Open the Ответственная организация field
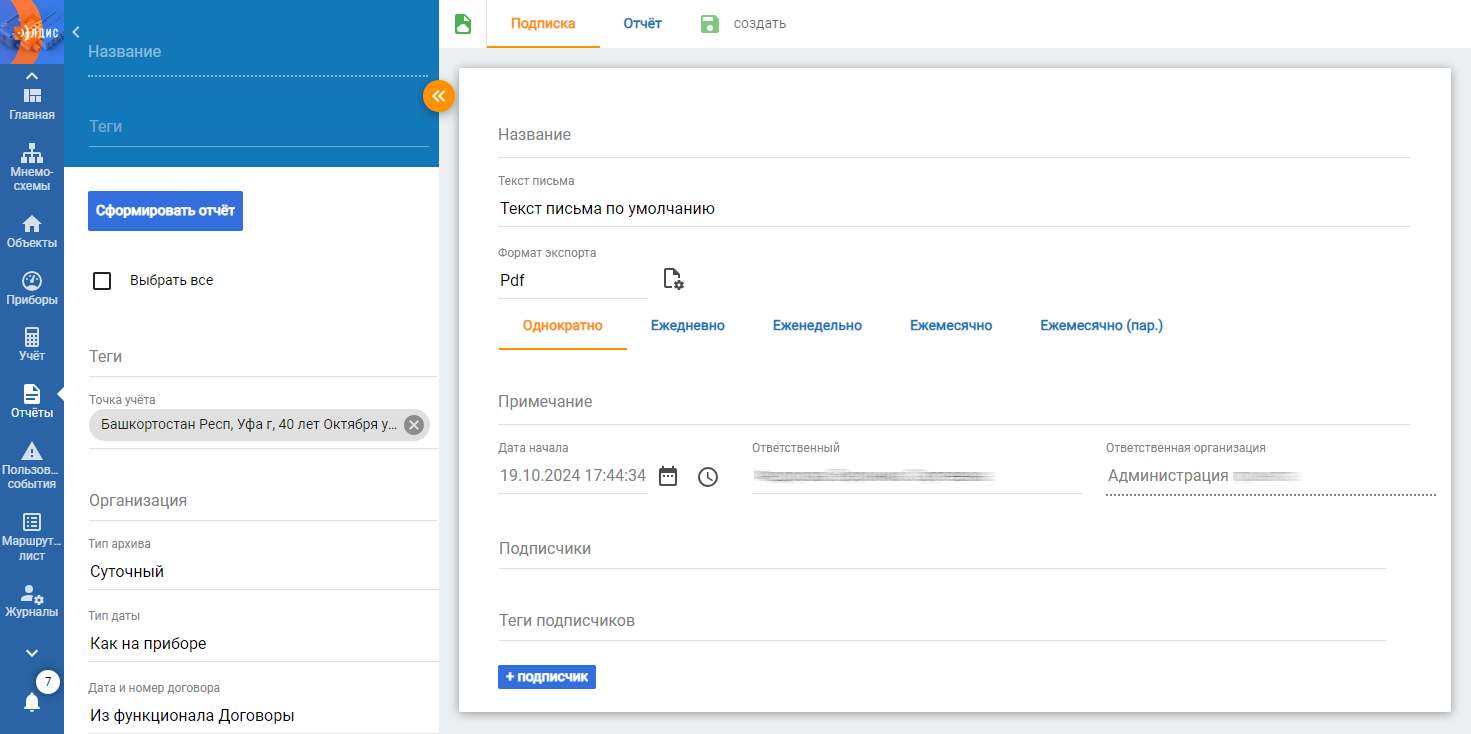 (1270, 476)
